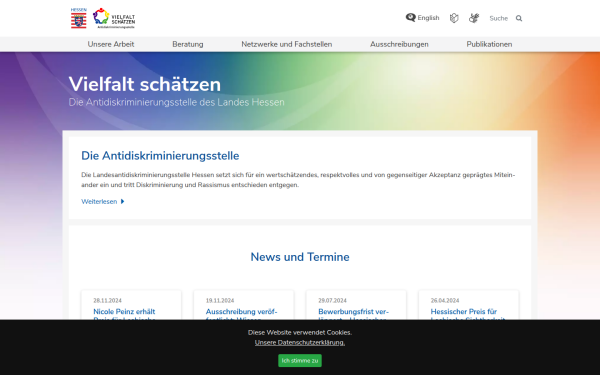Image resolution: width=600 pixels, height=375 pixels.
Task: Open Netzwerke und Fachstellen menu
Action: coord(287,44)
